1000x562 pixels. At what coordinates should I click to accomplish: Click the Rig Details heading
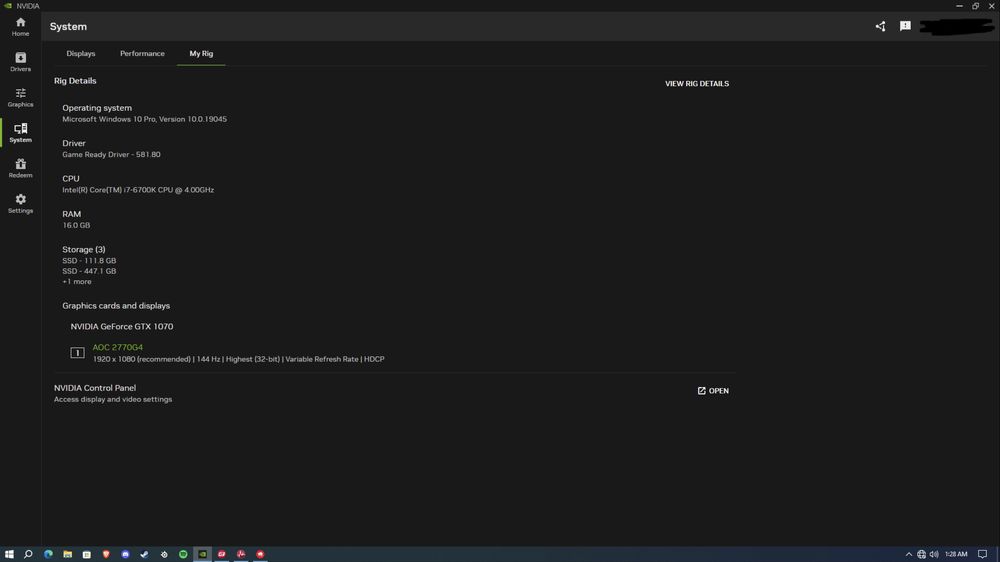click(x=75, y=80)
